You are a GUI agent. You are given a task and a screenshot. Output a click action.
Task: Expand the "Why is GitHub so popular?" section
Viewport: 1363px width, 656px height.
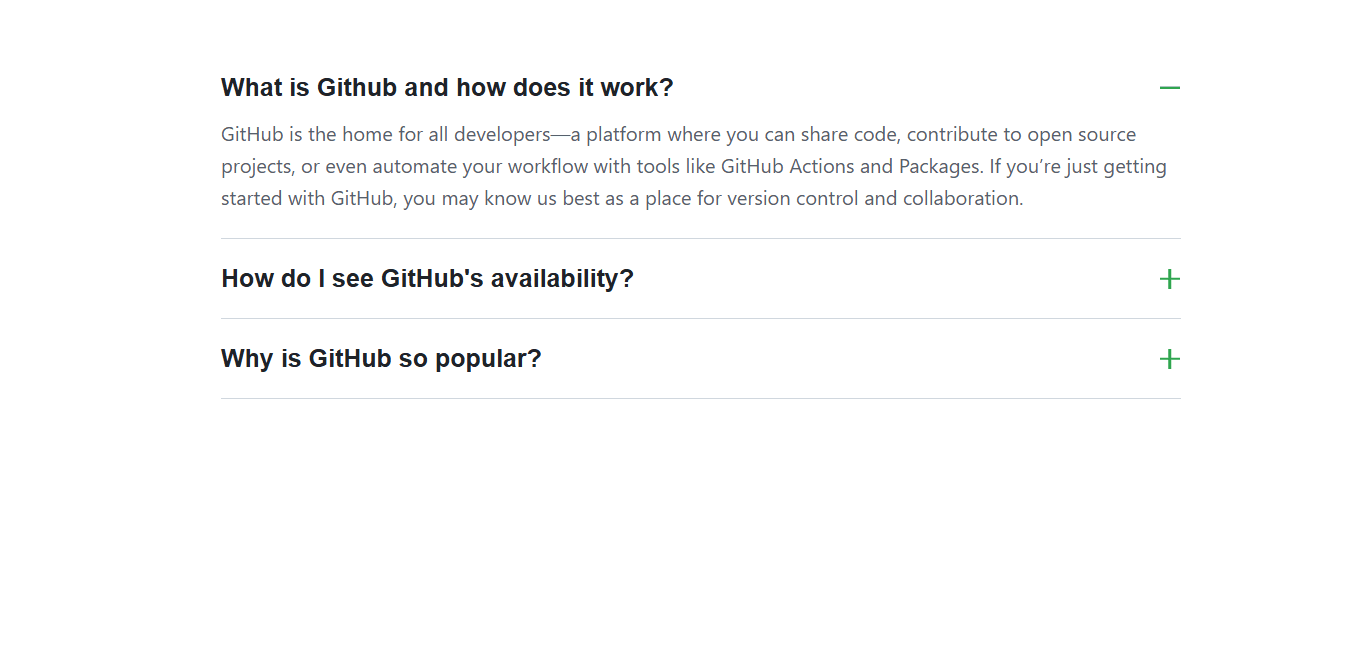pyautogui.click(x=381, y=359)
